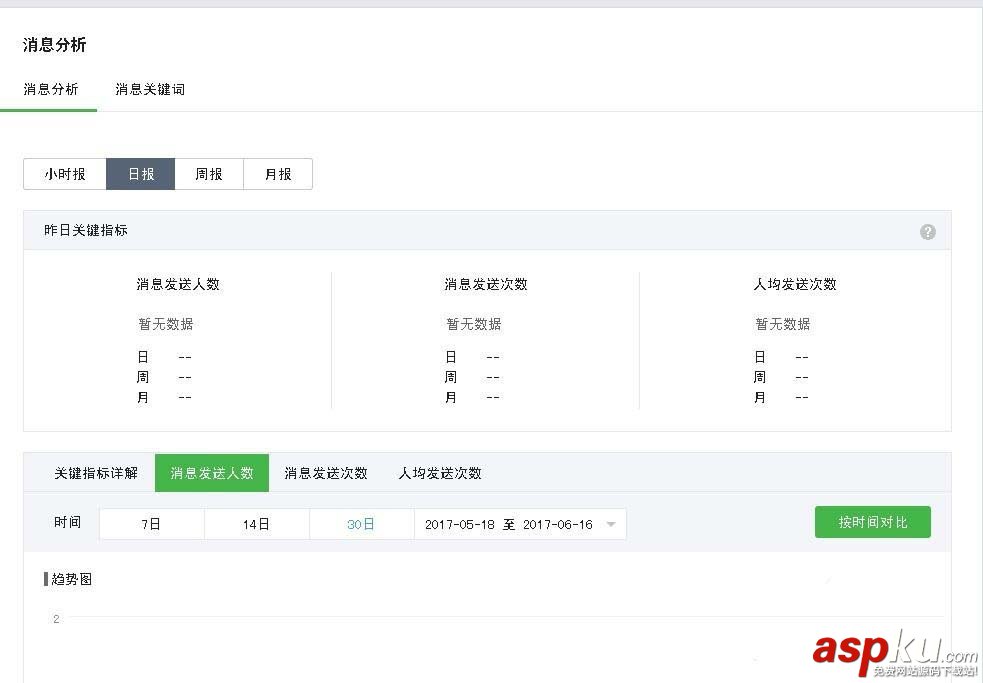Click the 按时间对比 button

point(872,521)
